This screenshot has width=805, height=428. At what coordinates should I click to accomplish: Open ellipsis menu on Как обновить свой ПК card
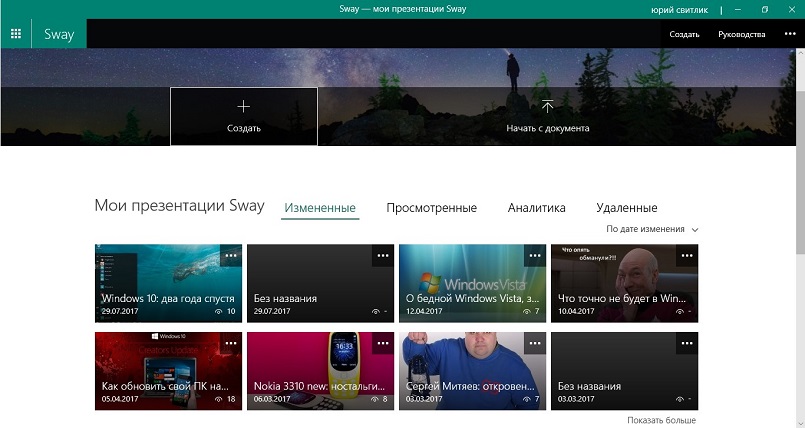click(x=231, y=343)
